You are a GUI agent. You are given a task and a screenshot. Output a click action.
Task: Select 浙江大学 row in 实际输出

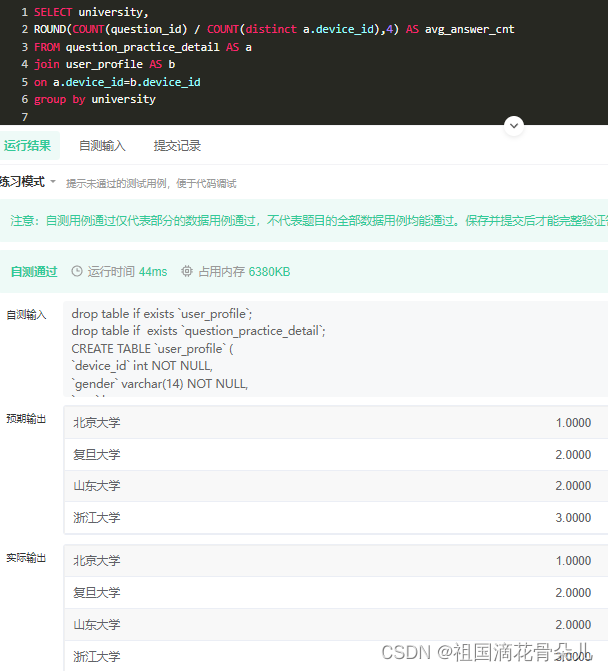(336, 656)
